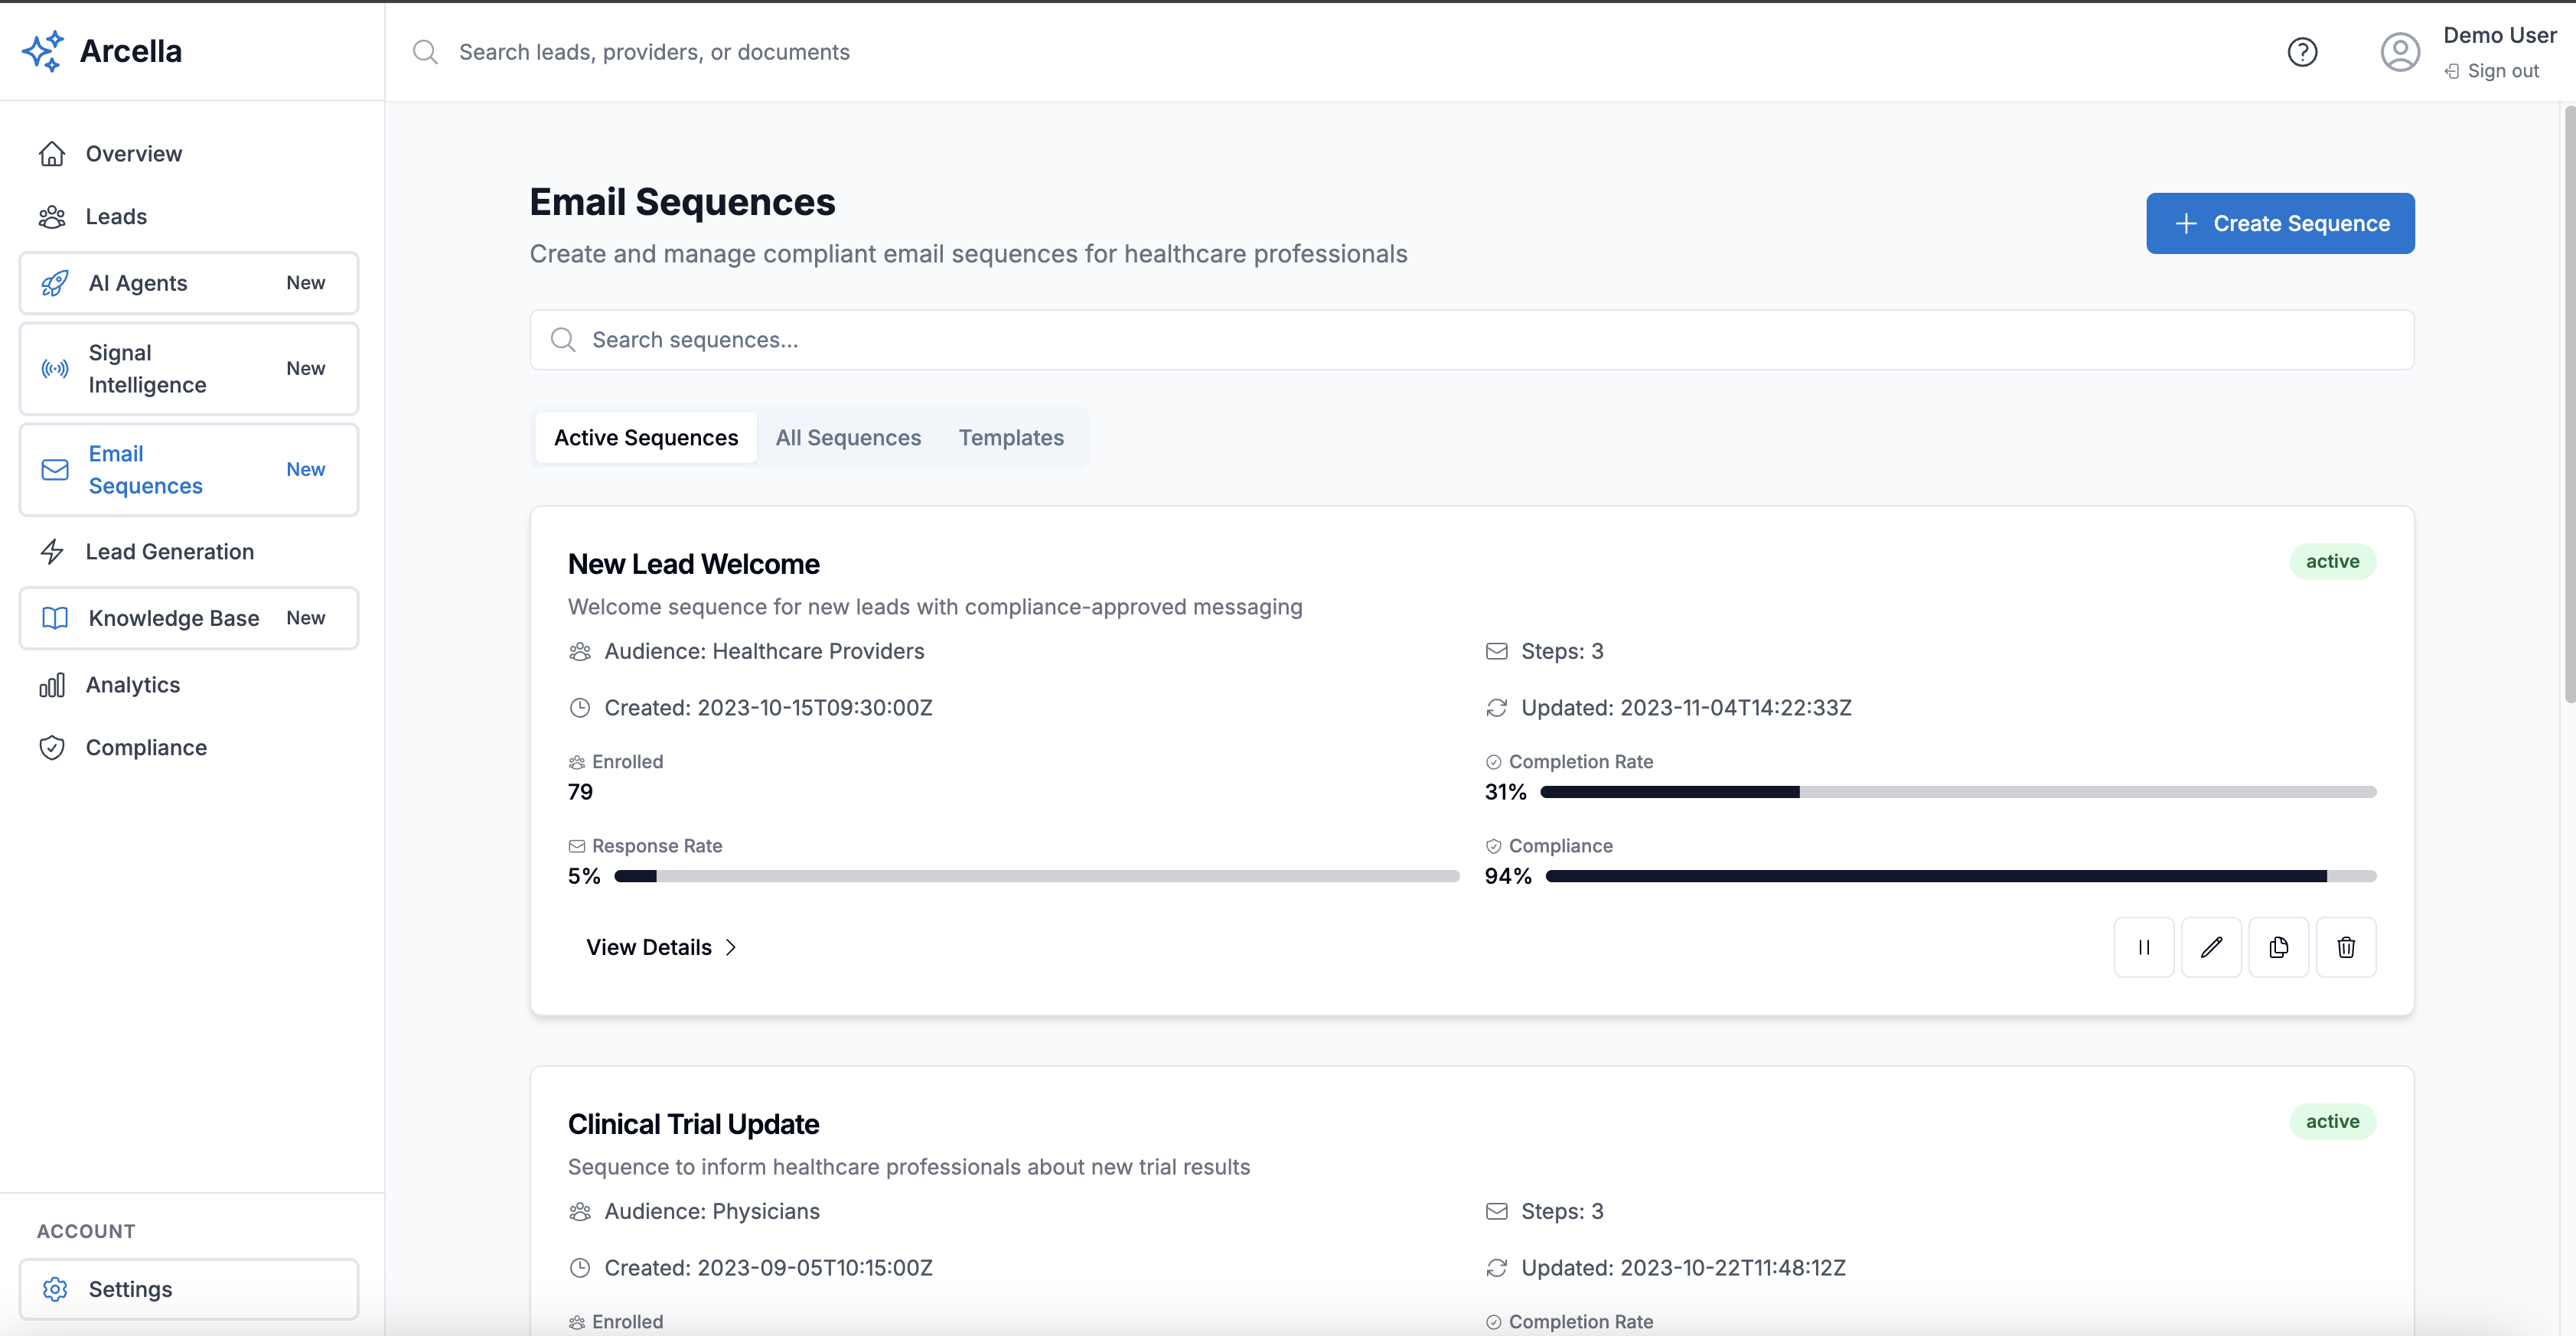This screenshot has height=1336, width=2576.
Task: Pause the New Lead Welcome sequence
Action: pyautogui.click(x=2143, y=947)
